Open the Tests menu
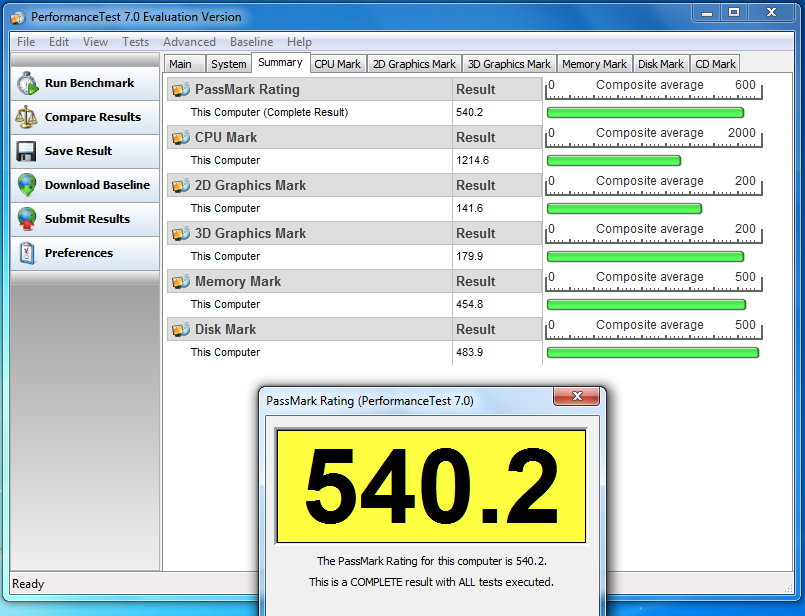The width and height of the screenshot is (805, 616). (x=135, y=42)
